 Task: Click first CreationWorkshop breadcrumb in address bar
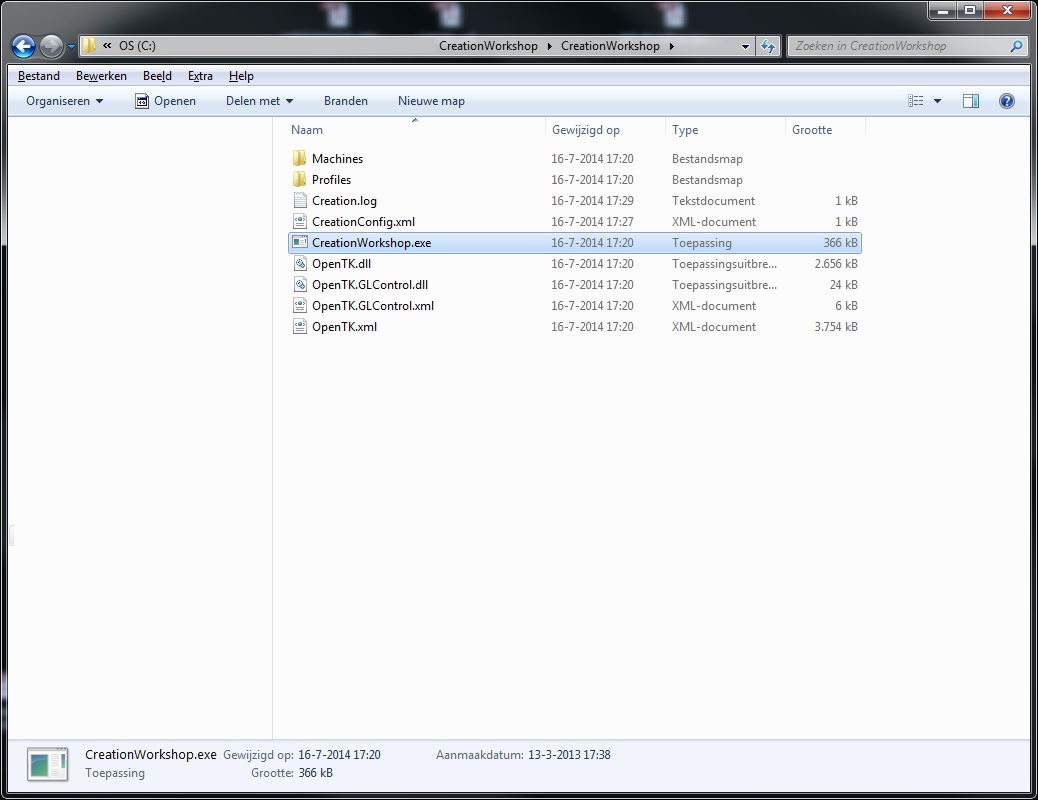point(489,46)
